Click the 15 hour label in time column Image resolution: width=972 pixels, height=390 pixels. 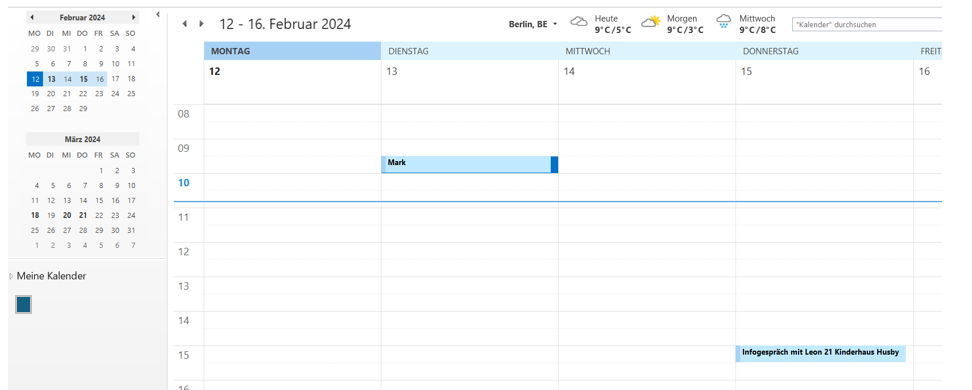click(183, 355)
